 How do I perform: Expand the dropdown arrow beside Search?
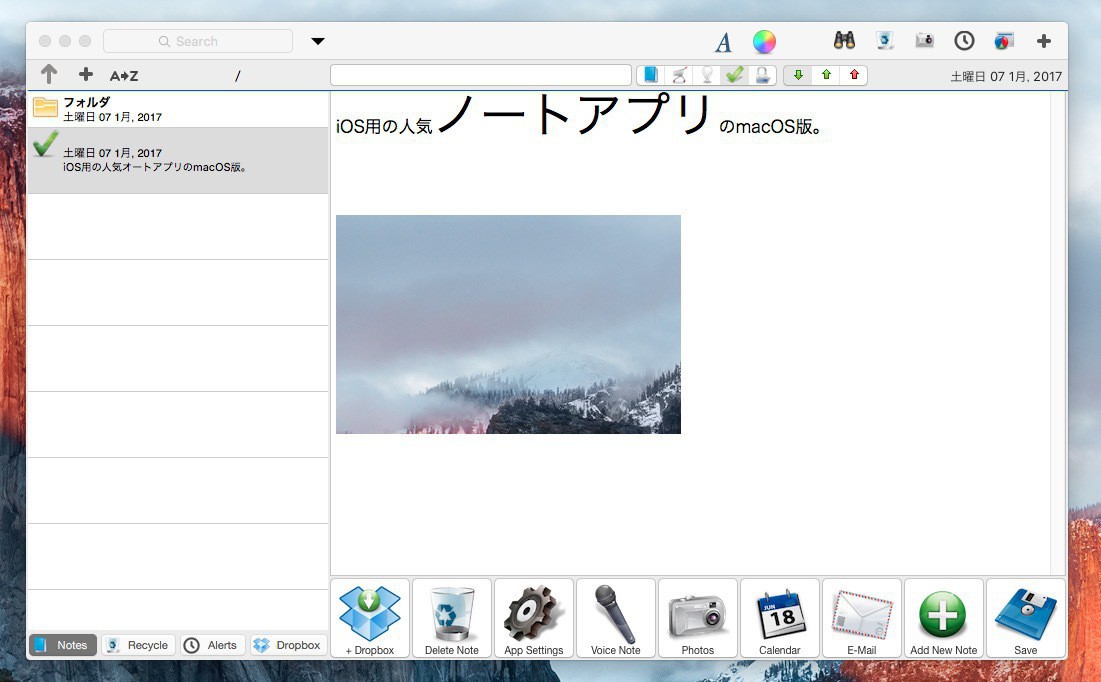coord(317,41)
